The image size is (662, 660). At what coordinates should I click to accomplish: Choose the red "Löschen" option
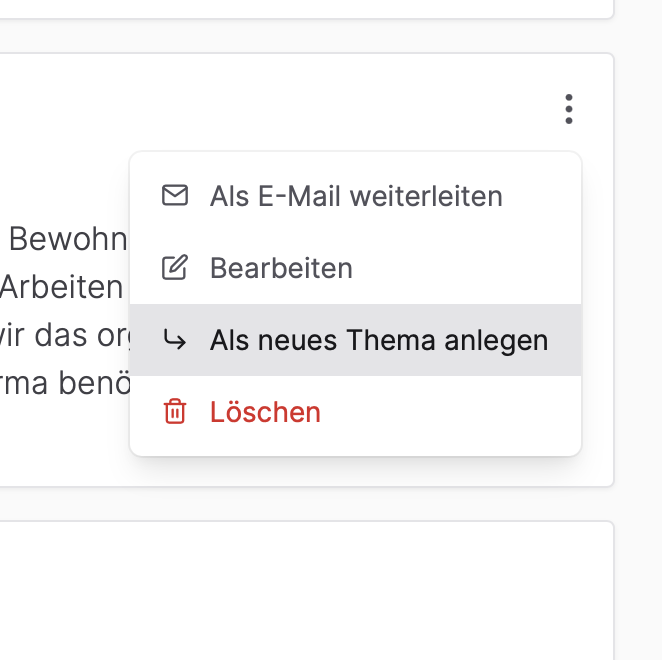coord(265,412)
